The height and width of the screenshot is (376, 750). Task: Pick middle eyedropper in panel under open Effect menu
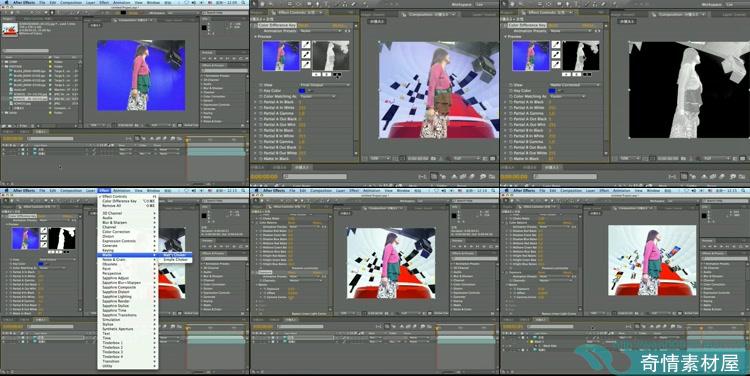(x=44, y=237)
